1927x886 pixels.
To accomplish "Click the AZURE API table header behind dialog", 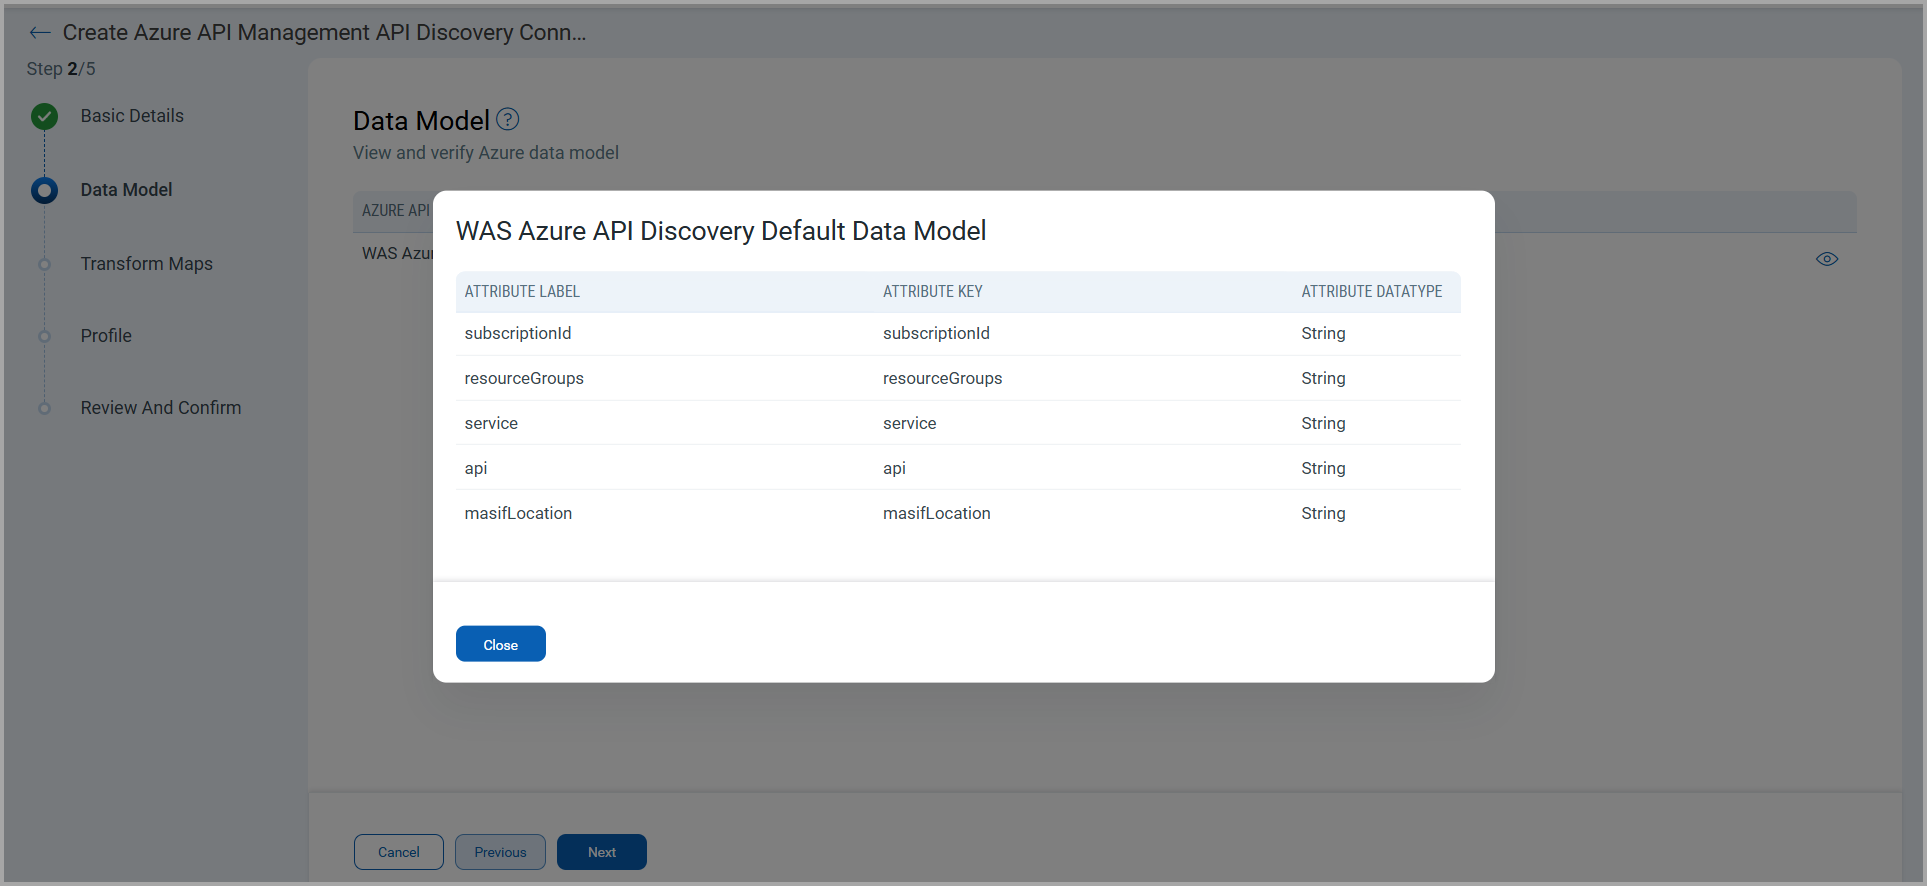I will coord(396,211).
